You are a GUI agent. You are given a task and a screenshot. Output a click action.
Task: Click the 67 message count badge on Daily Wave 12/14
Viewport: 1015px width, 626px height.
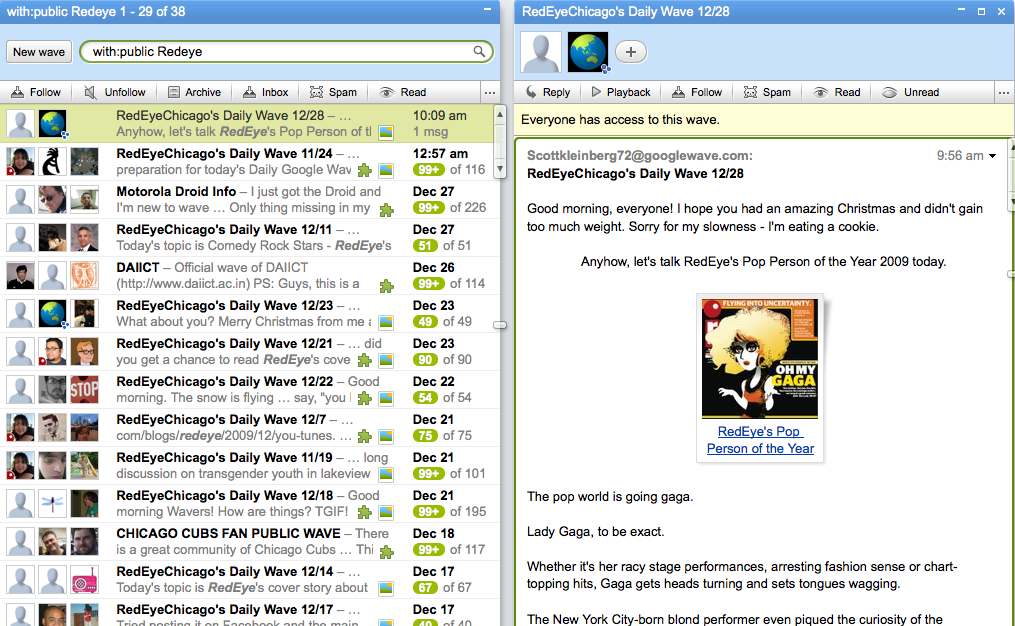(425, 588)
